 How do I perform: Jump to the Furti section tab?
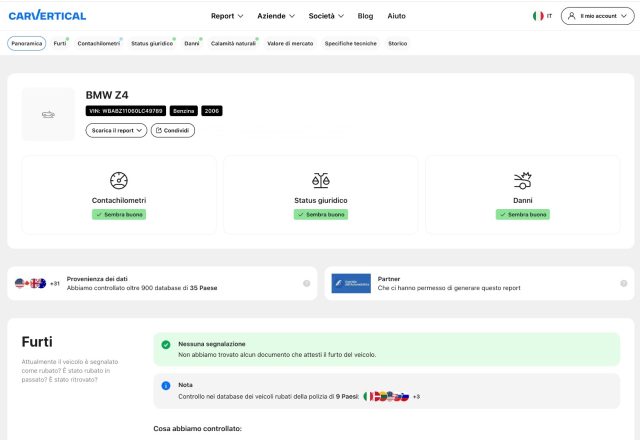click(60, 43)
